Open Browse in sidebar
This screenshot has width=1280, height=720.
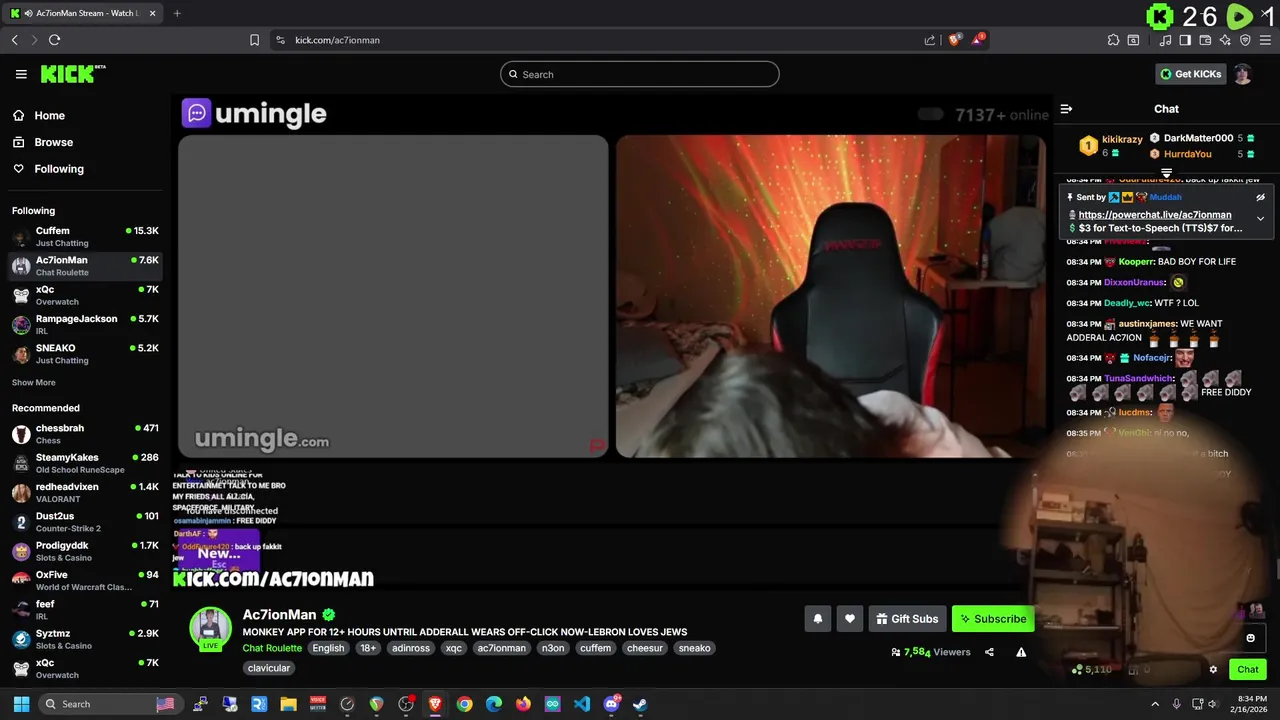[x=53, y=142]
